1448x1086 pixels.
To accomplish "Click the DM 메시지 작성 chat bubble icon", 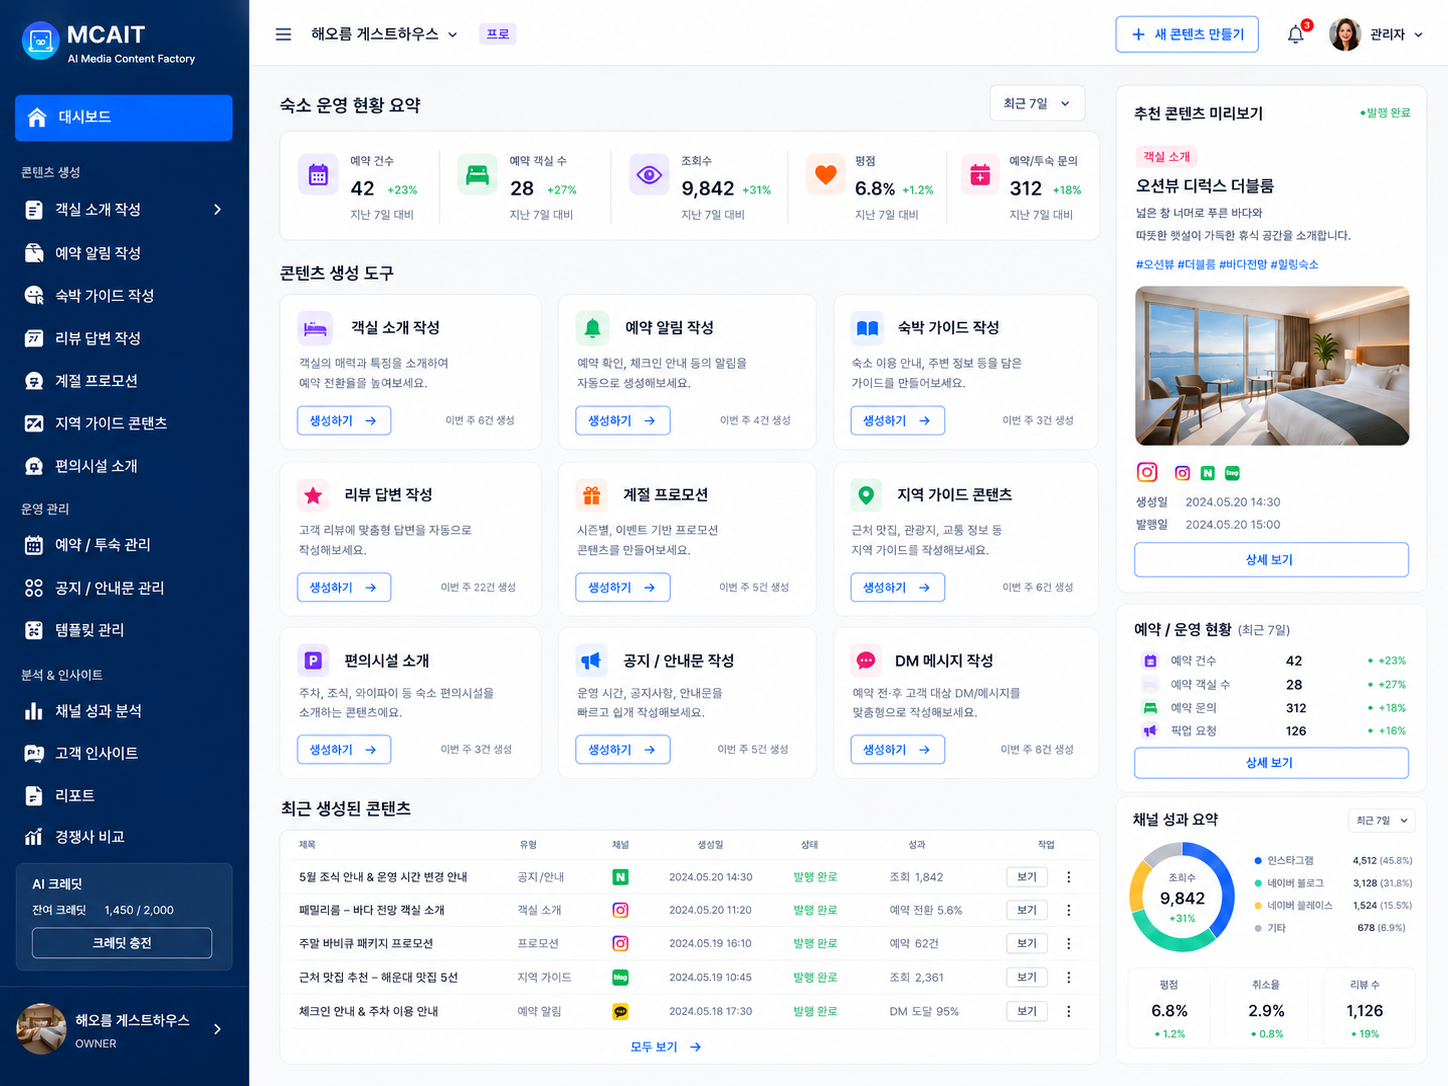I will pyautogui.click(x=866, y=660).
